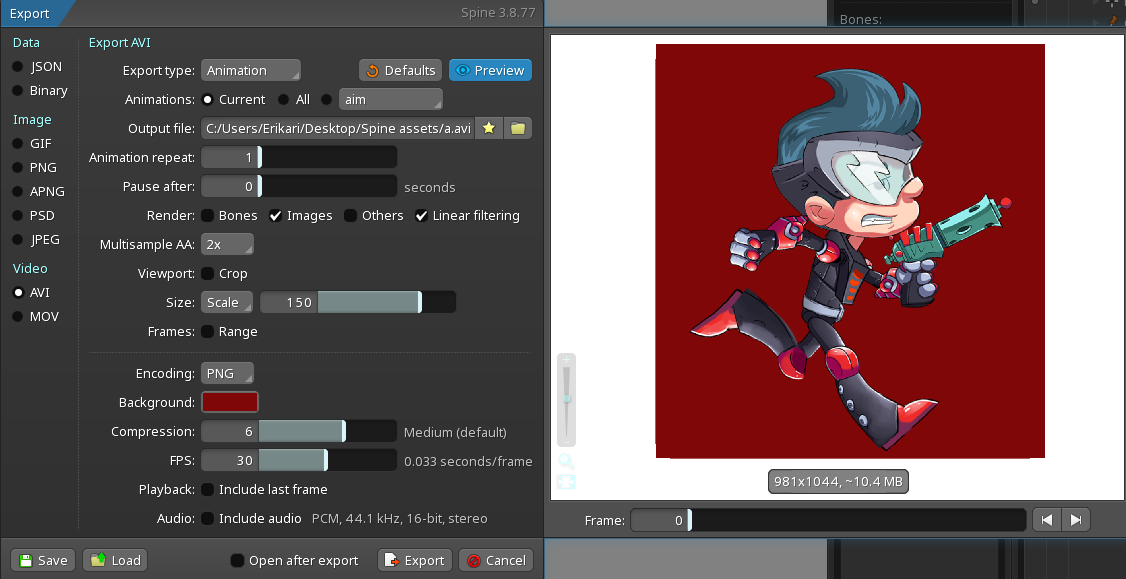Select the radio button beside aim dropdown
This screenshot has height=579, width=1126.
pyautogui.click(x=327, y=100)
